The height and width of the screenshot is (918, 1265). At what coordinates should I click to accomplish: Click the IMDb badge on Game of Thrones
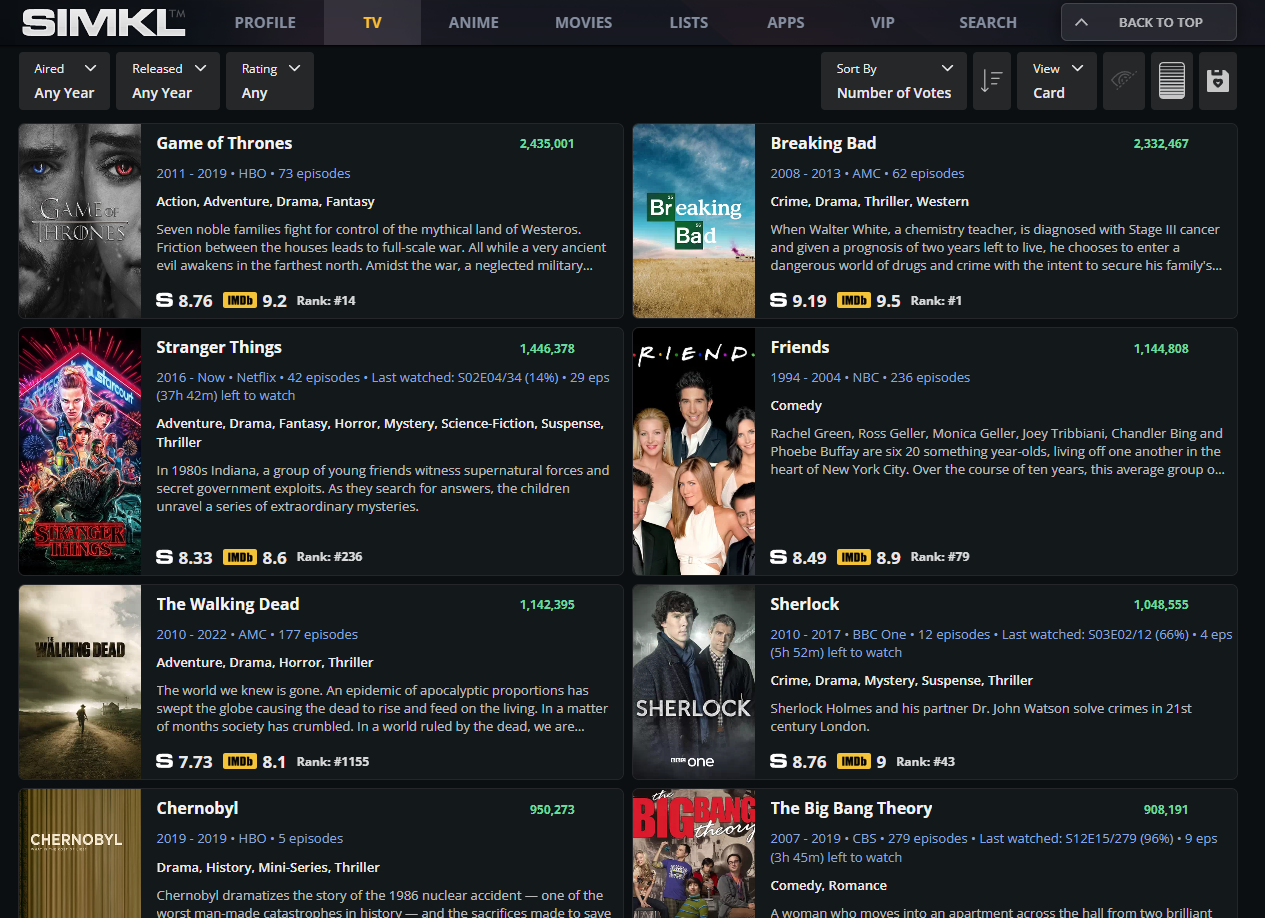[x=239, y=300]
